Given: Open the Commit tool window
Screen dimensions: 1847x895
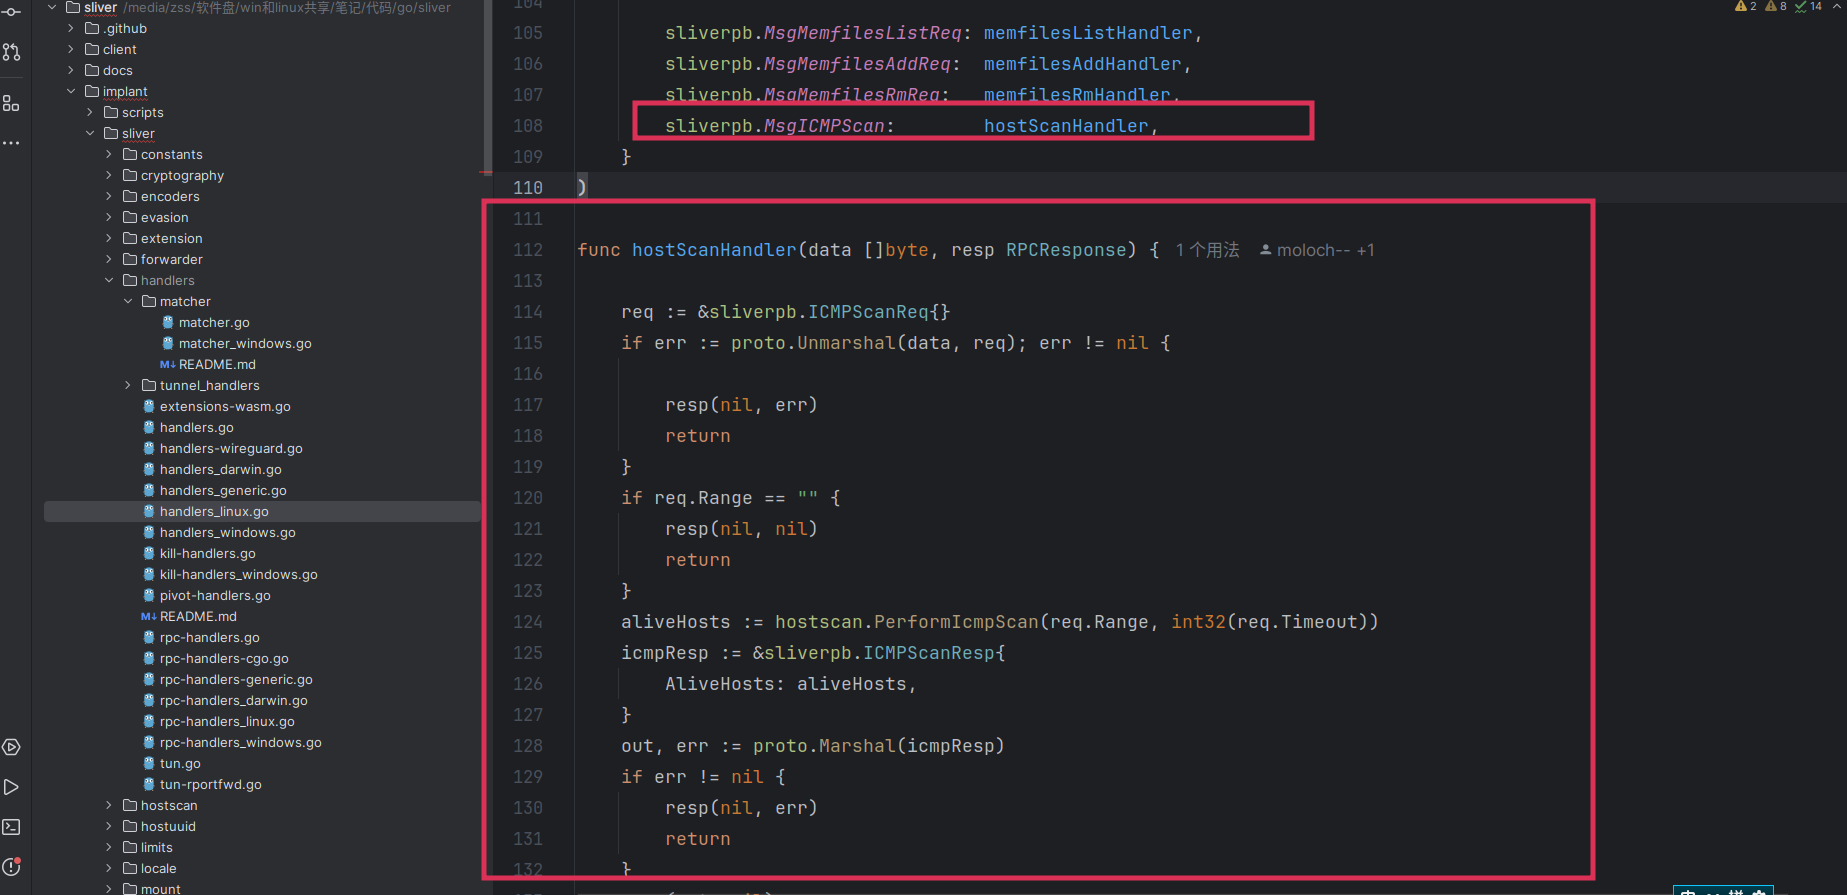Looking at the screenshot, I should (x=12, y=12).
